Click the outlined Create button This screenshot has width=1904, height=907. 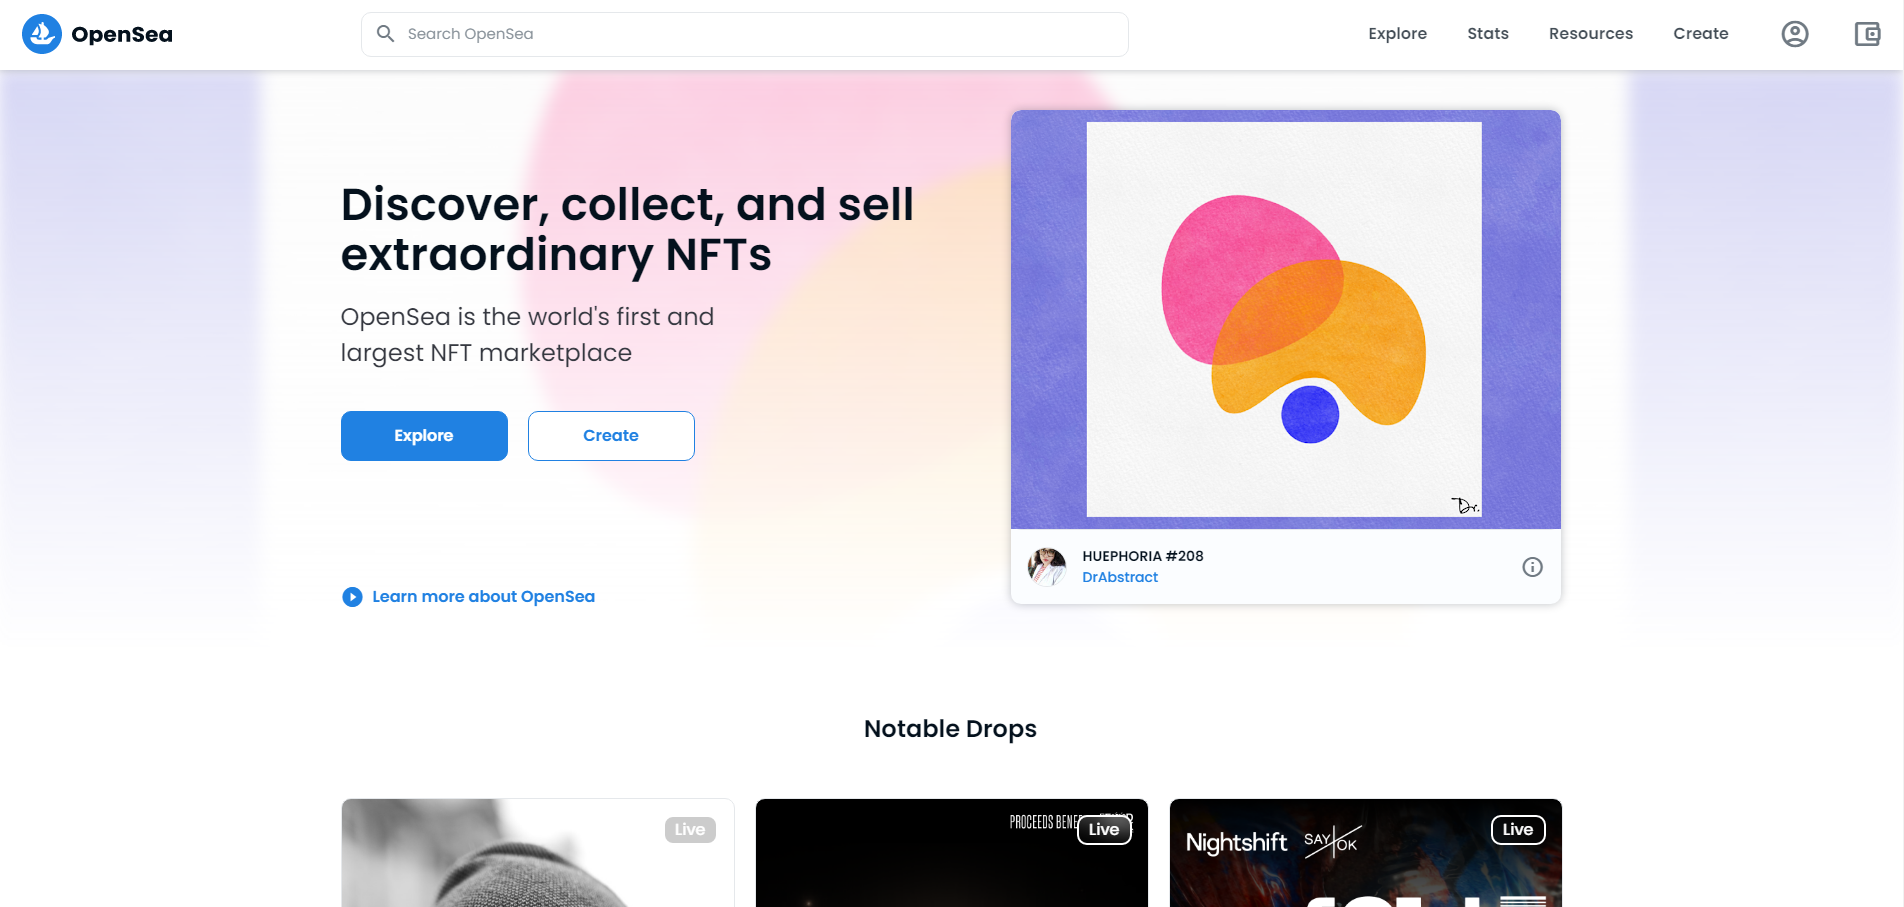[611, 436]
